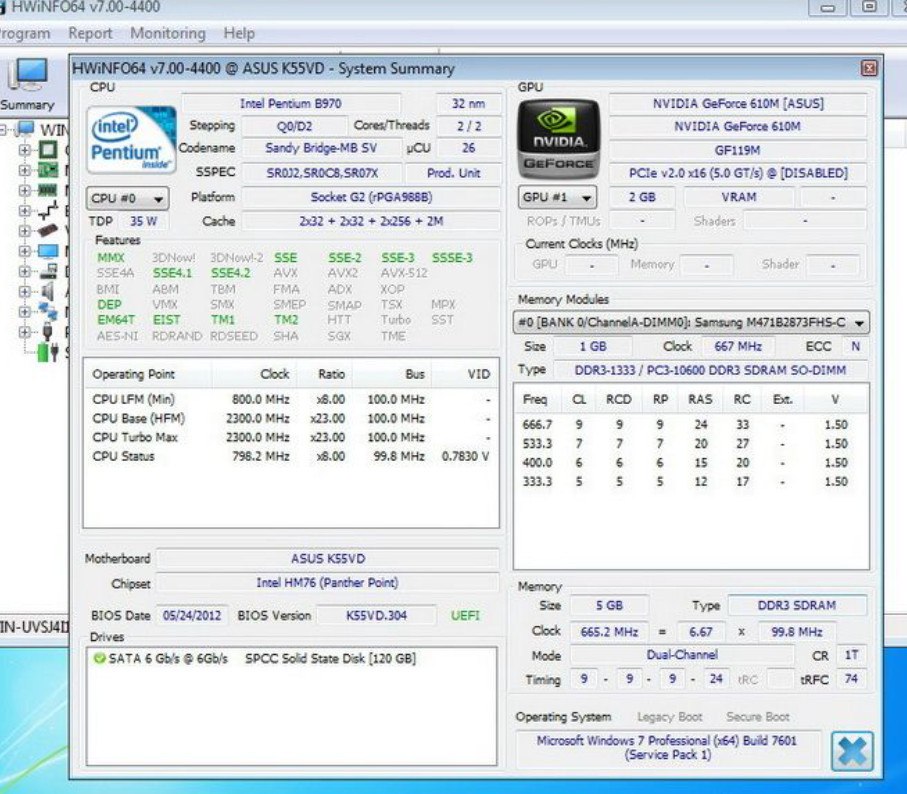Select the Central Processor chip icon in tree
The image size is (907, 794).
pos(48,150)
